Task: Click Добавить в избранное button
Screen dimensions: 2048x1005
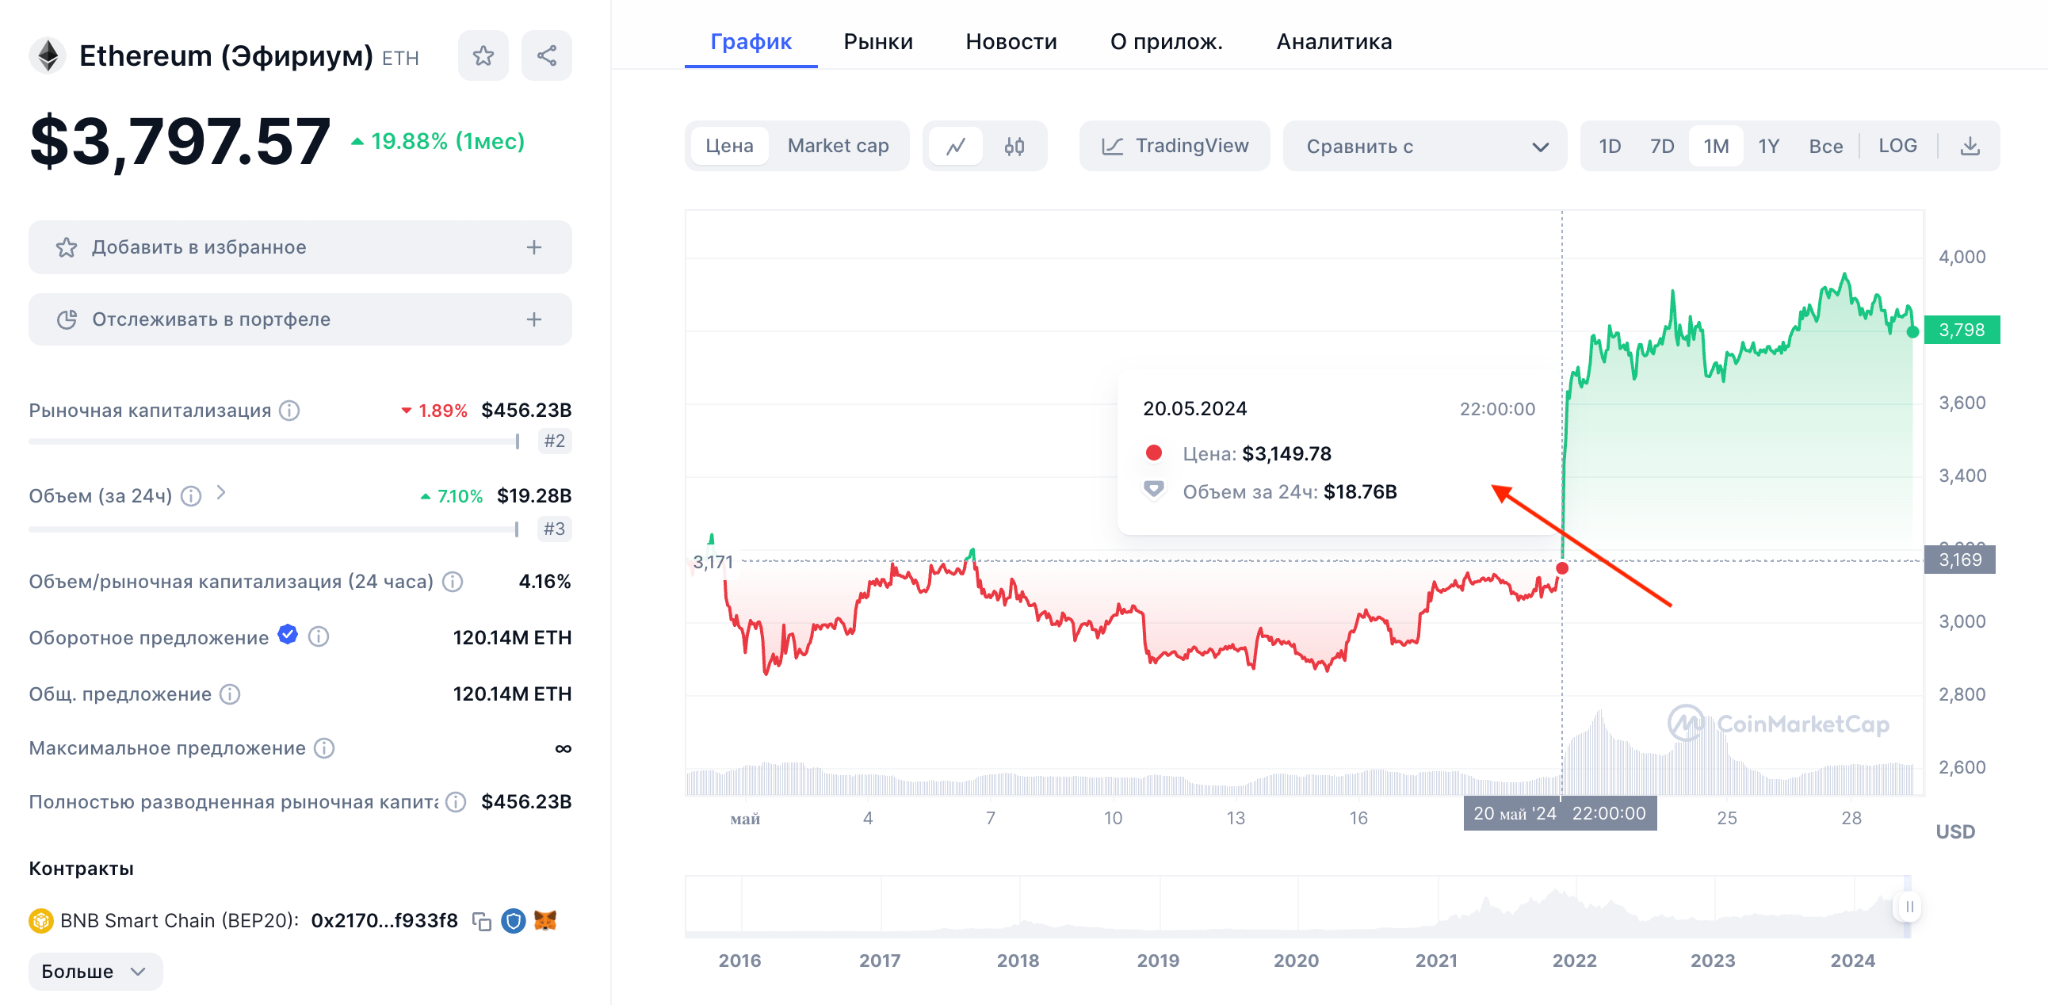Action: (x=300, y=247)
